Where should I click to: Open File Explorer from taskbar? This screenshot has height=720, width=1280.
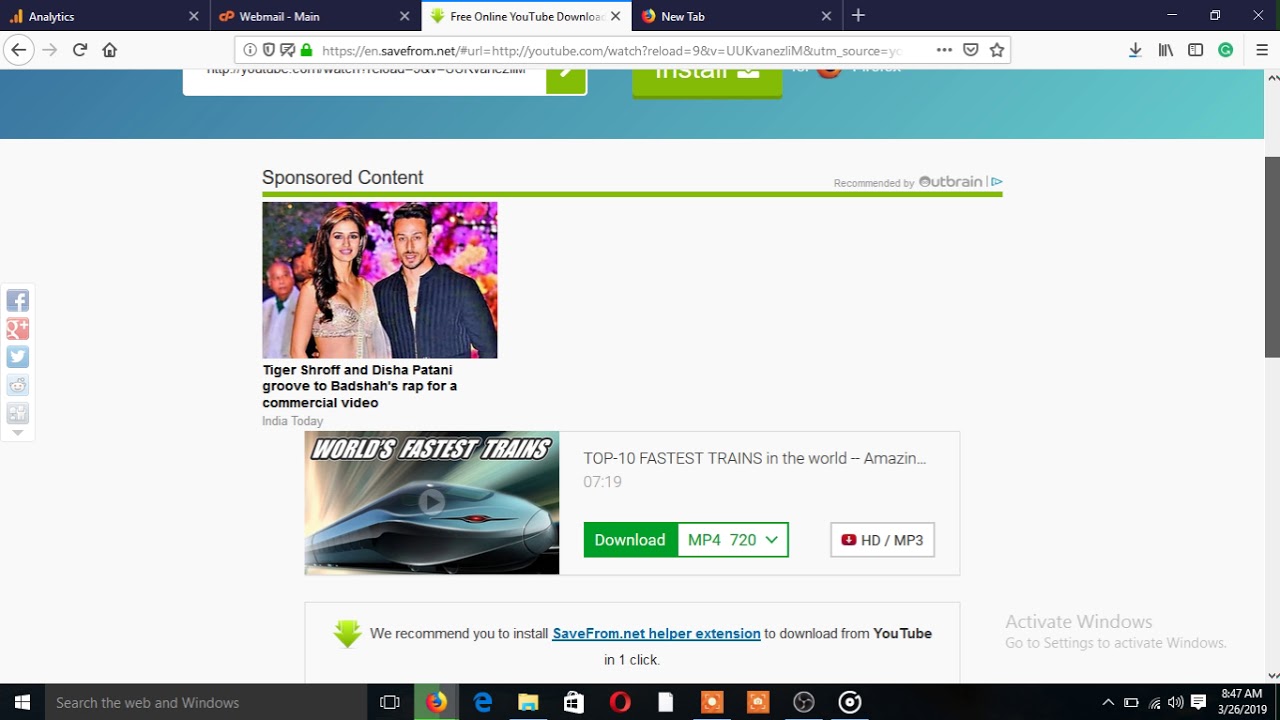[528, 702]
